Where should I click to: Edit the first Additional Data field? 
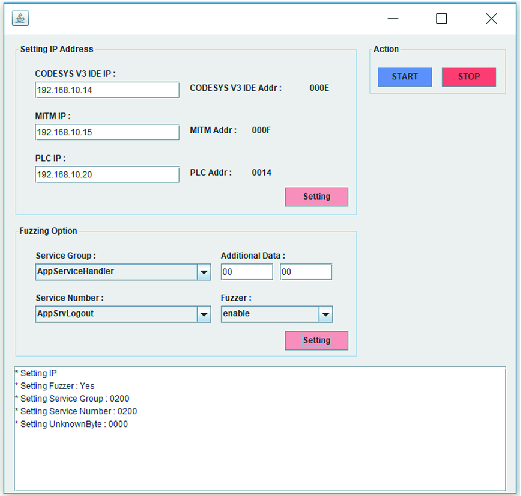(x=247, y=272)
